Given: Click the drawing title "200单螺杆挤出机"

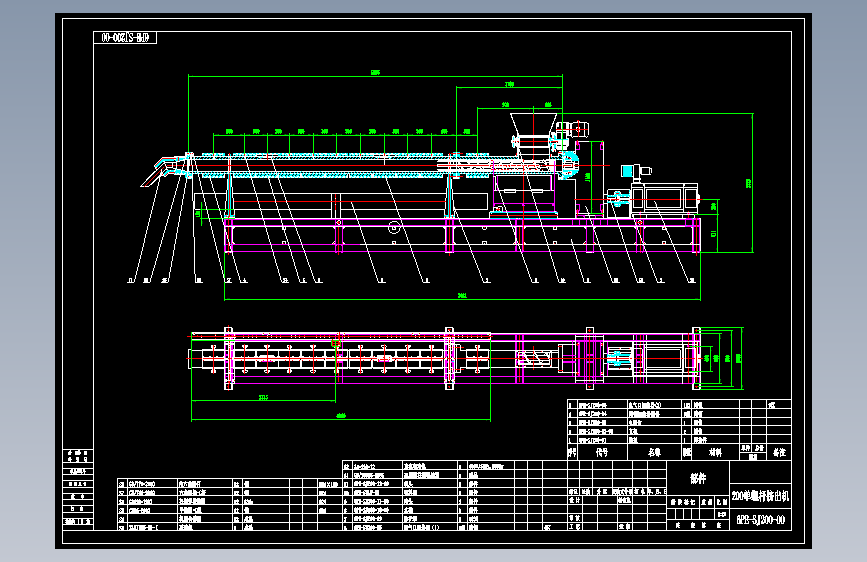Looking at the screenshot, I should 760,496.
